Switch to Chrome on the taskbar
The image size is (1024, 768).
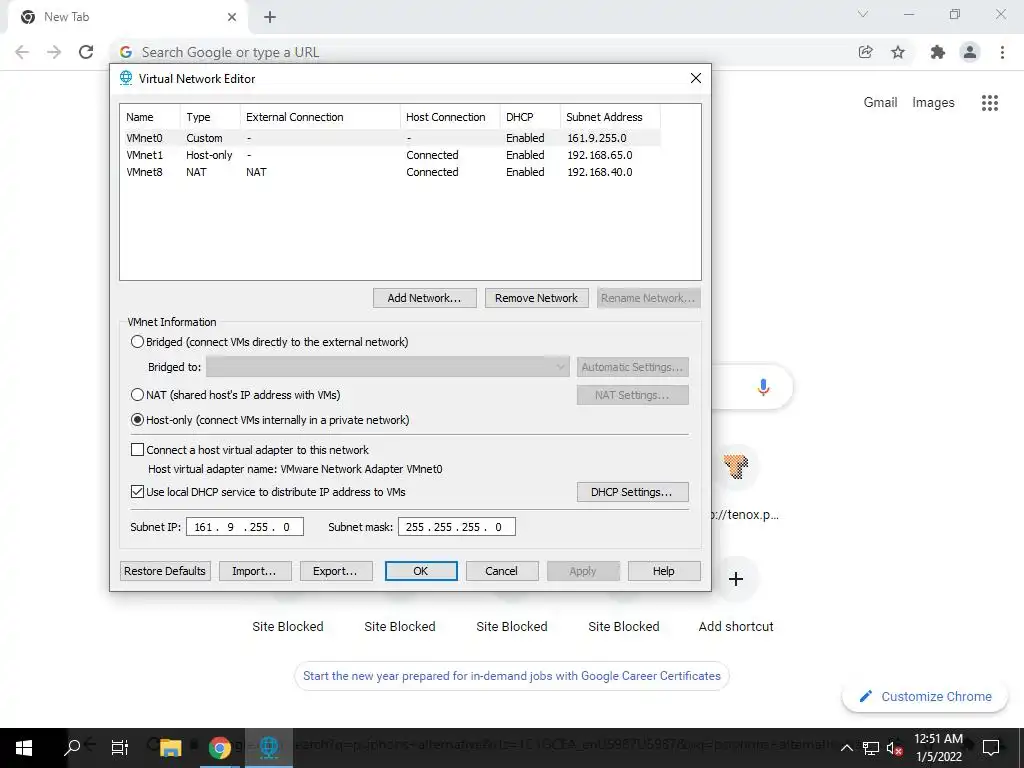219,748
